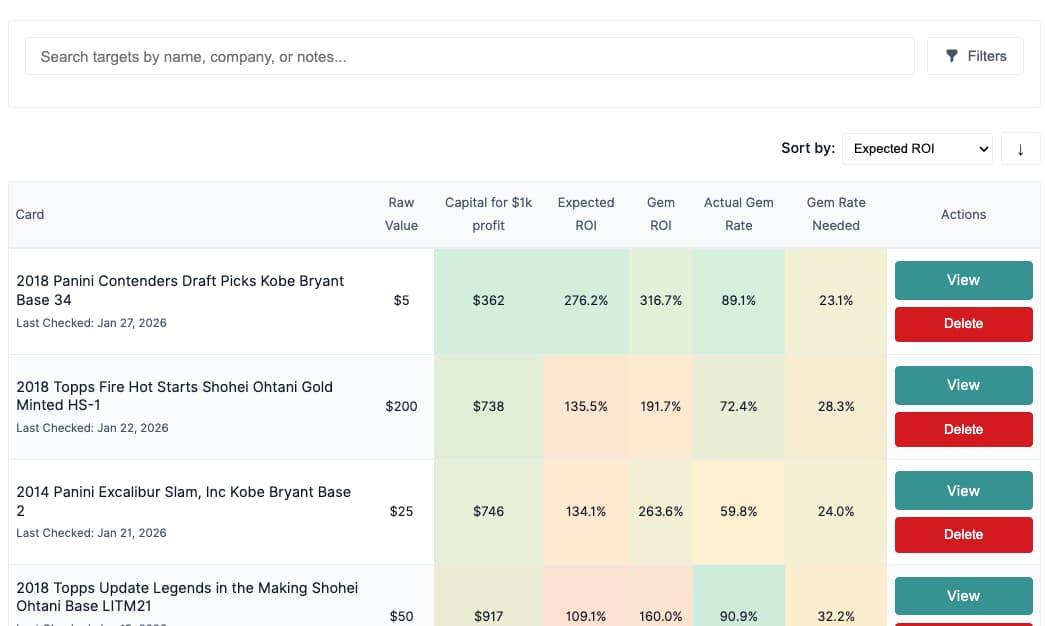Viewport: 1045px width, 626px height.
Task: Click the Actual Gem Rate column header
Action: 738,214
